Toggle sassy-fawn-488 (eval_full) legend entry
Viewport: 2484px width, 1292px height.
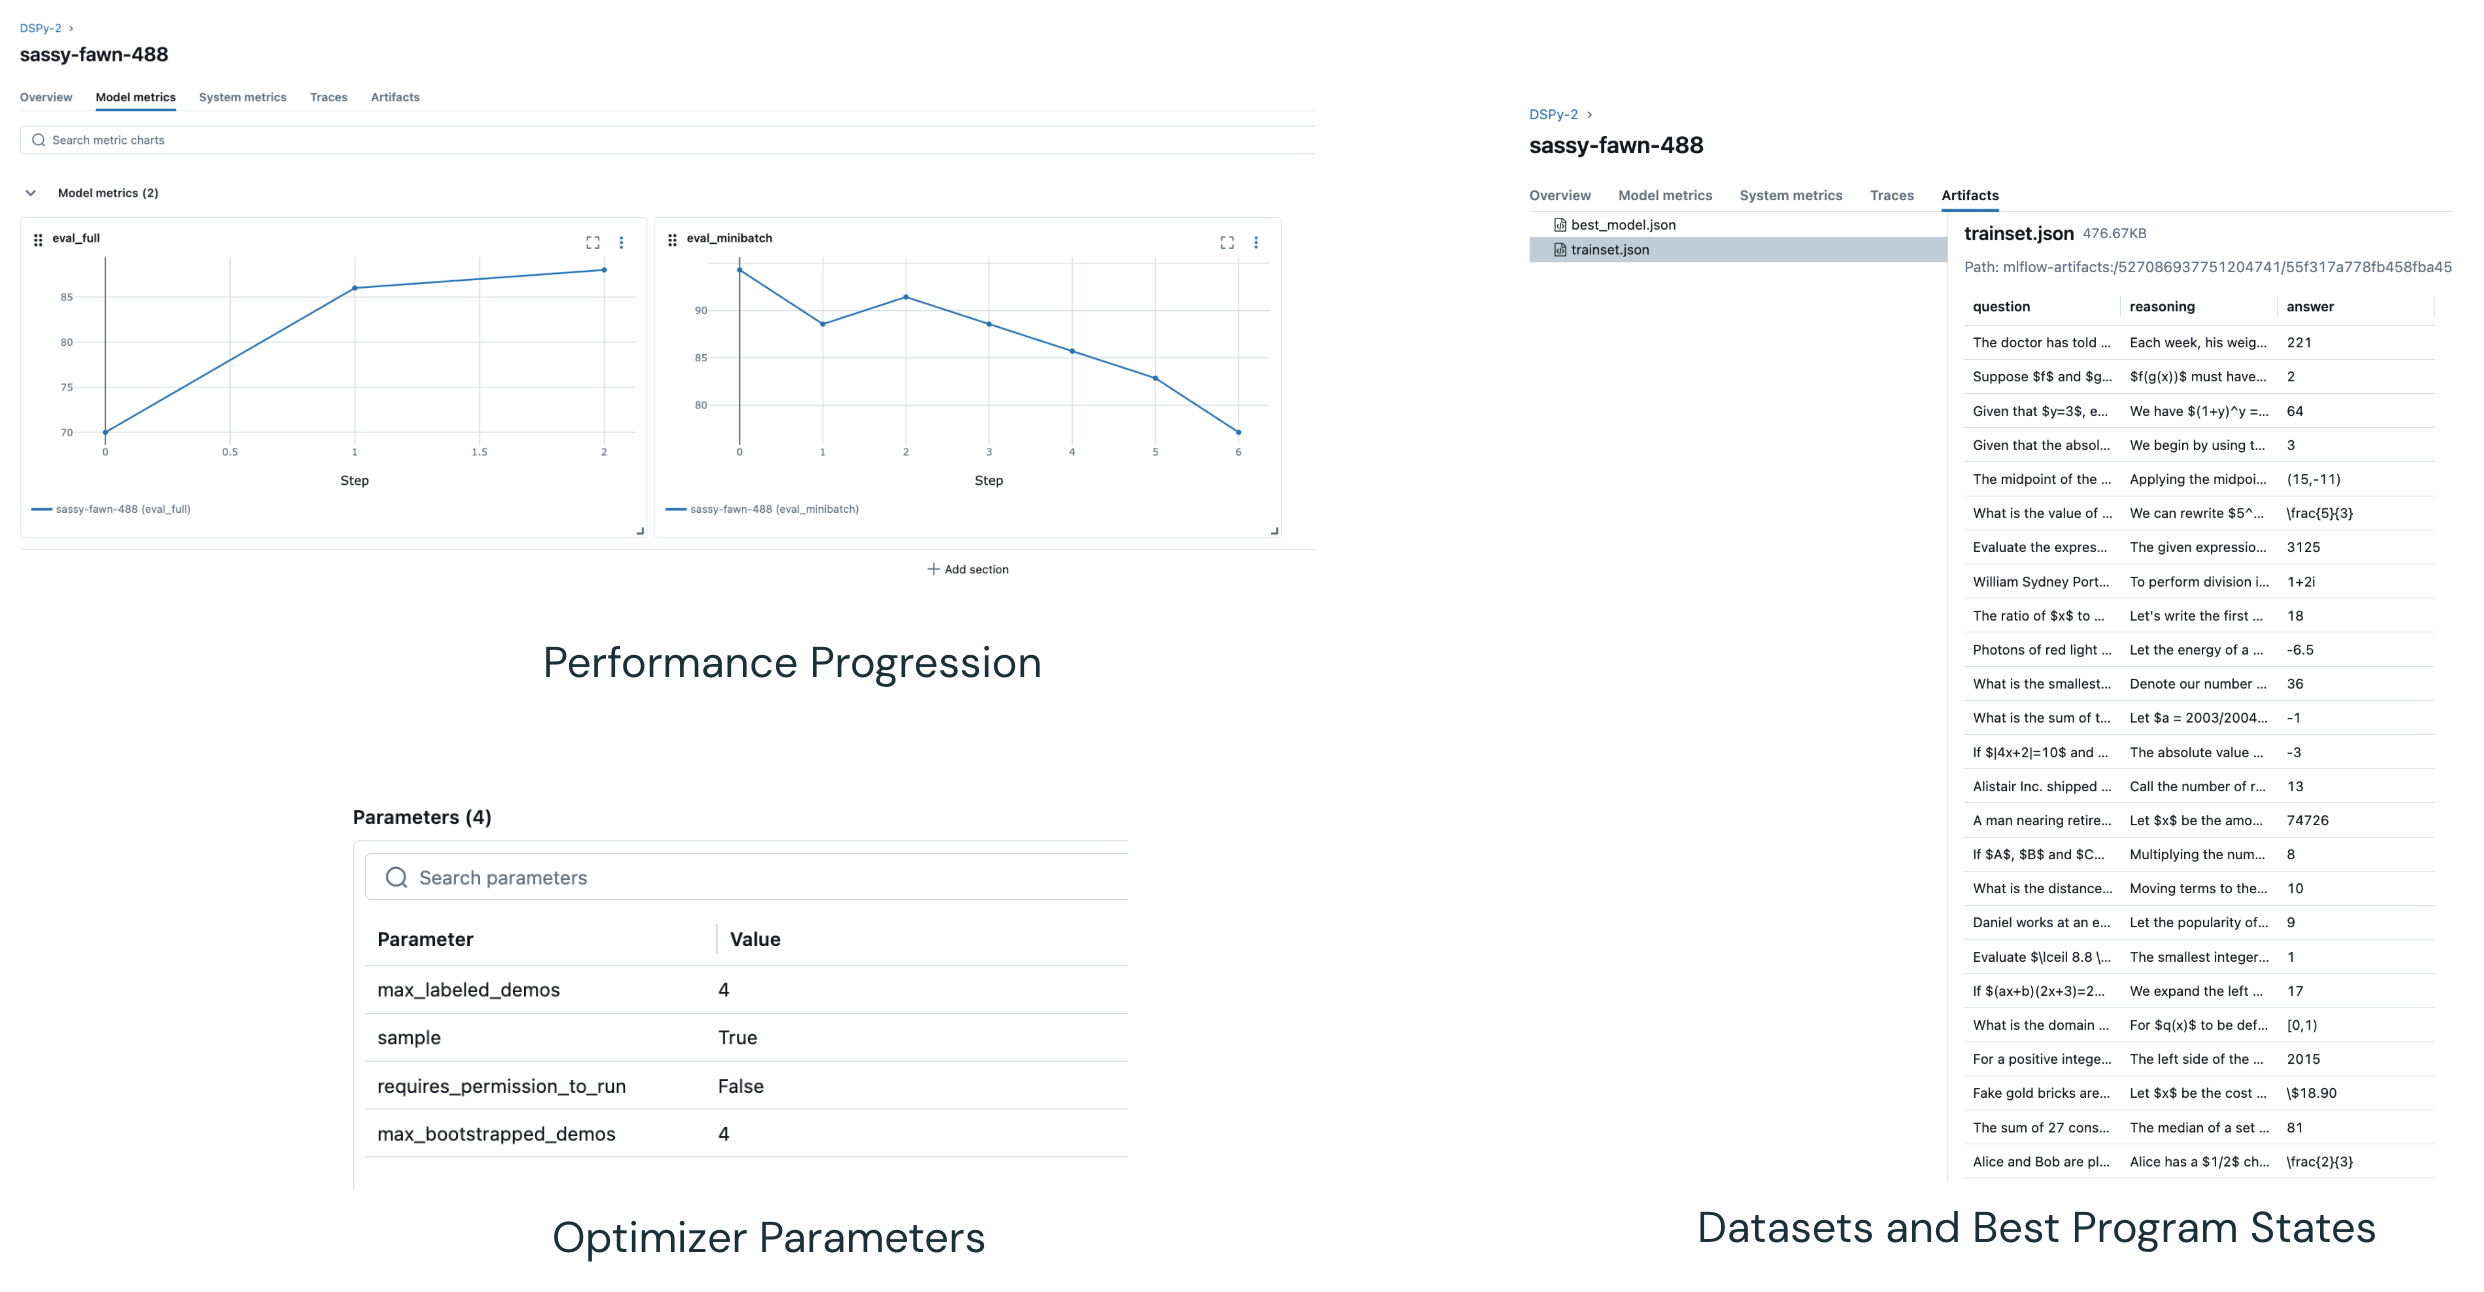(x=111, y=509)
